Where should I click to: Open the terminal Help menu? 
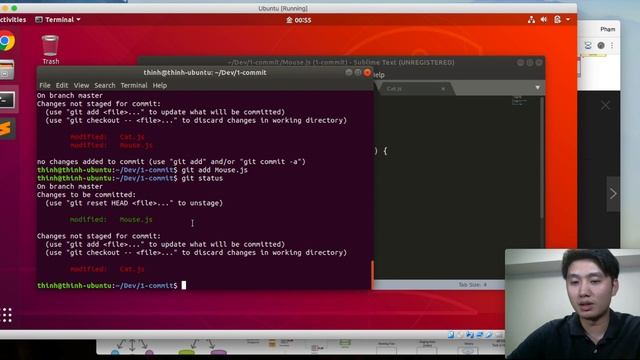(160, 85)
